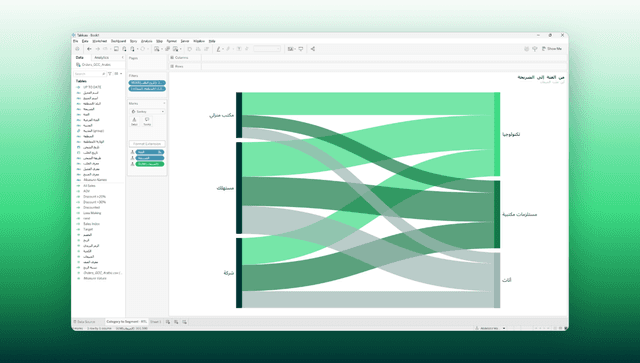Click the filter fields icon beside search box
This screenshot has width=640, height=363.
tap(110, 73)
